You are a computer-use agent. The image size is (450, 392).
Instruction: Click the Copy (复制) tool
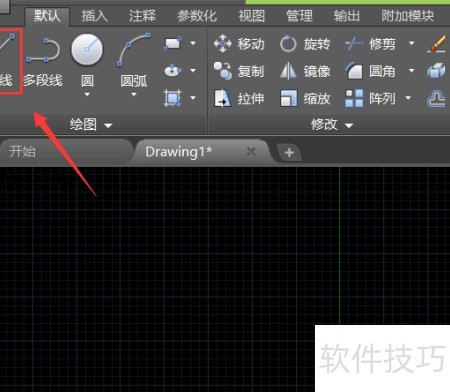tap(239, 71)
